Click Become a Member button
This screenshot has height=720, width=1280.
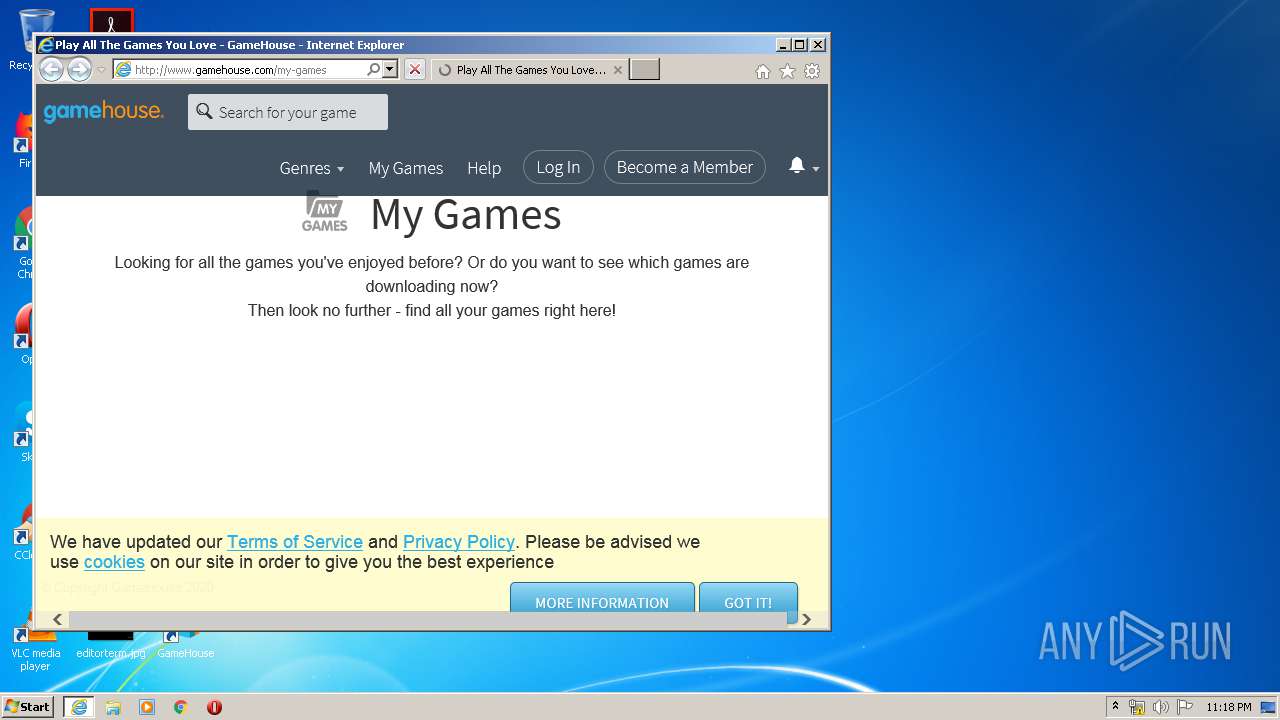click(x=685, y=167)
